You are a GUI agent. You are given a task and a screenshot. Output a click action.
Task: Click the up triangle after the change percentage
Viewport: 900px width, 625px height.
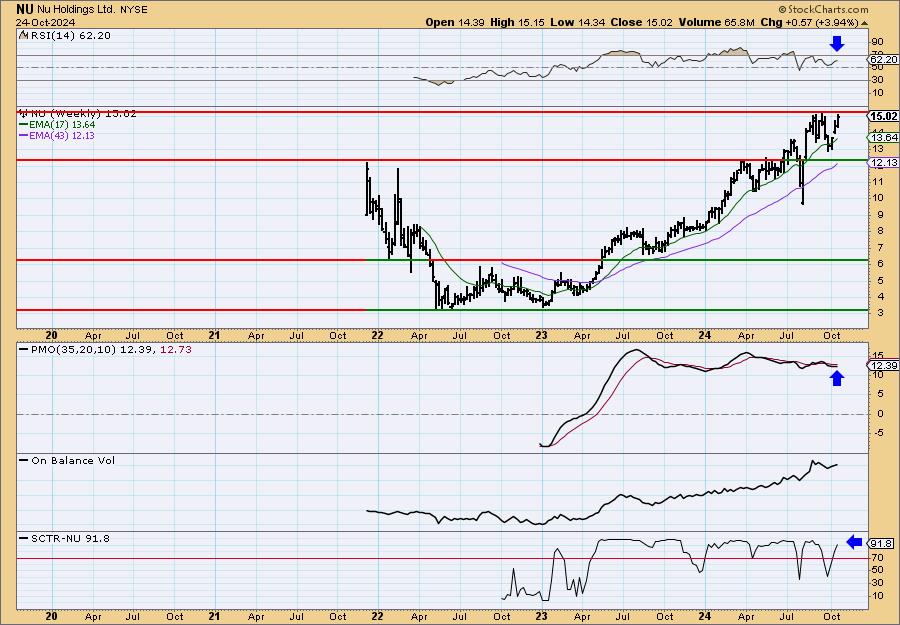tap(864, 23)
